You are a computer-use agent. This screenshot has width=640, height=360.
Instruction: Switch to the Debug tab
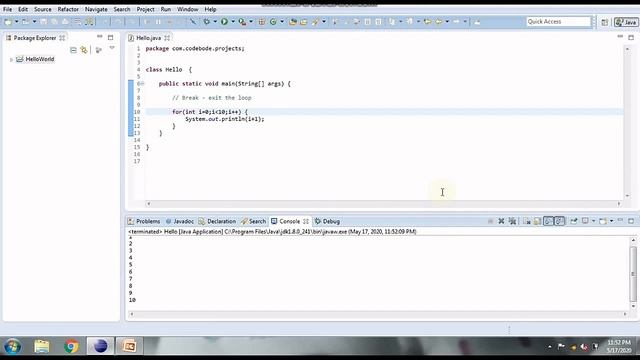(x=327, y=221)
